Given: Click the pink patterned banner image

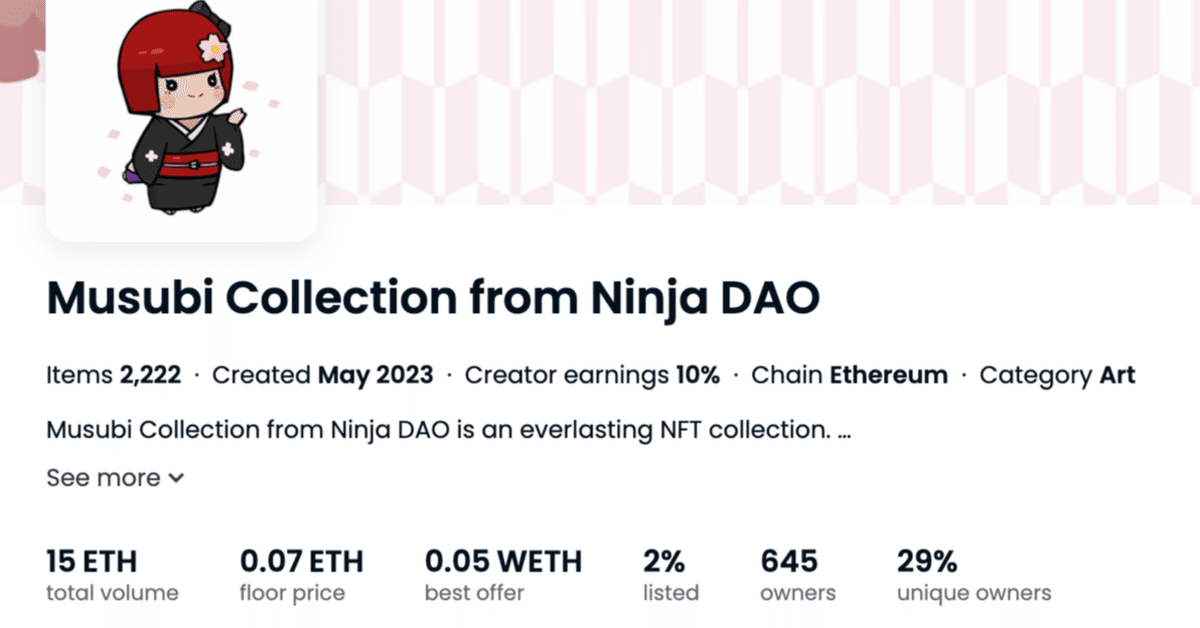Looking at the screenshot, I should pyautogui.click(x=758, y=100).
